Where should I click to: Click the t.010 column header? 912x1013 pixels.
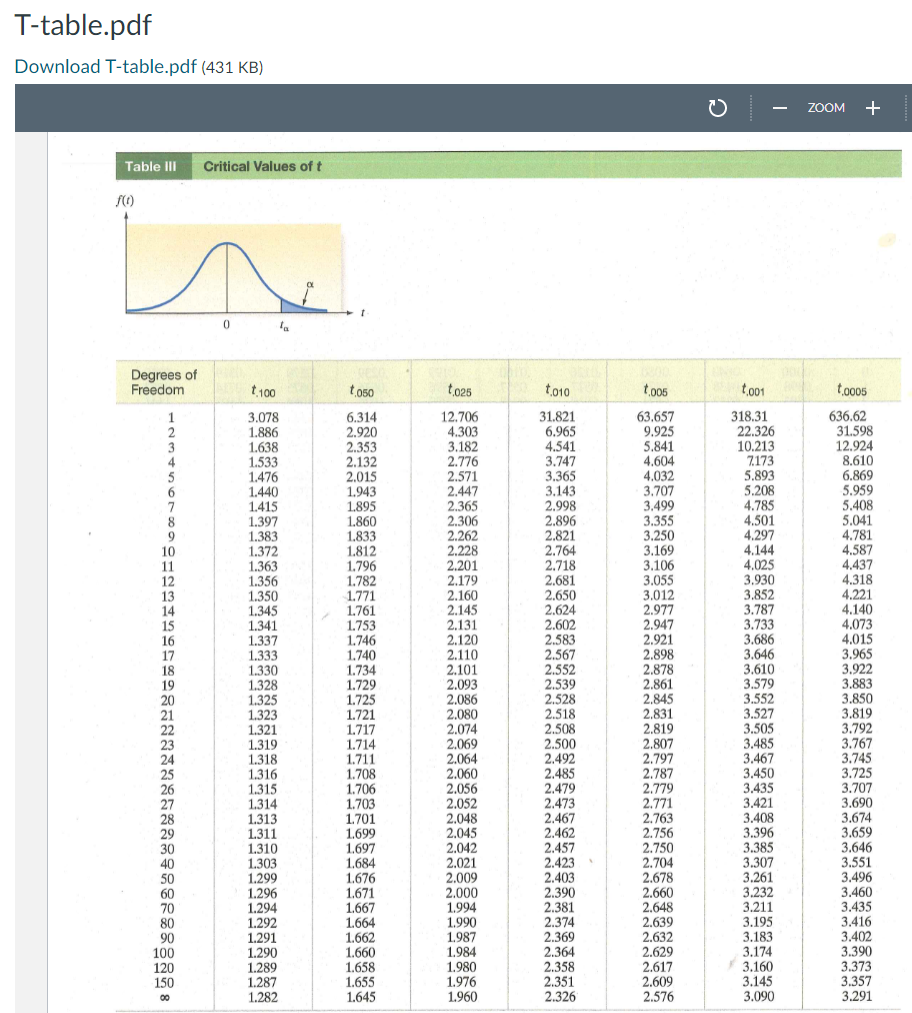(557, 390)
